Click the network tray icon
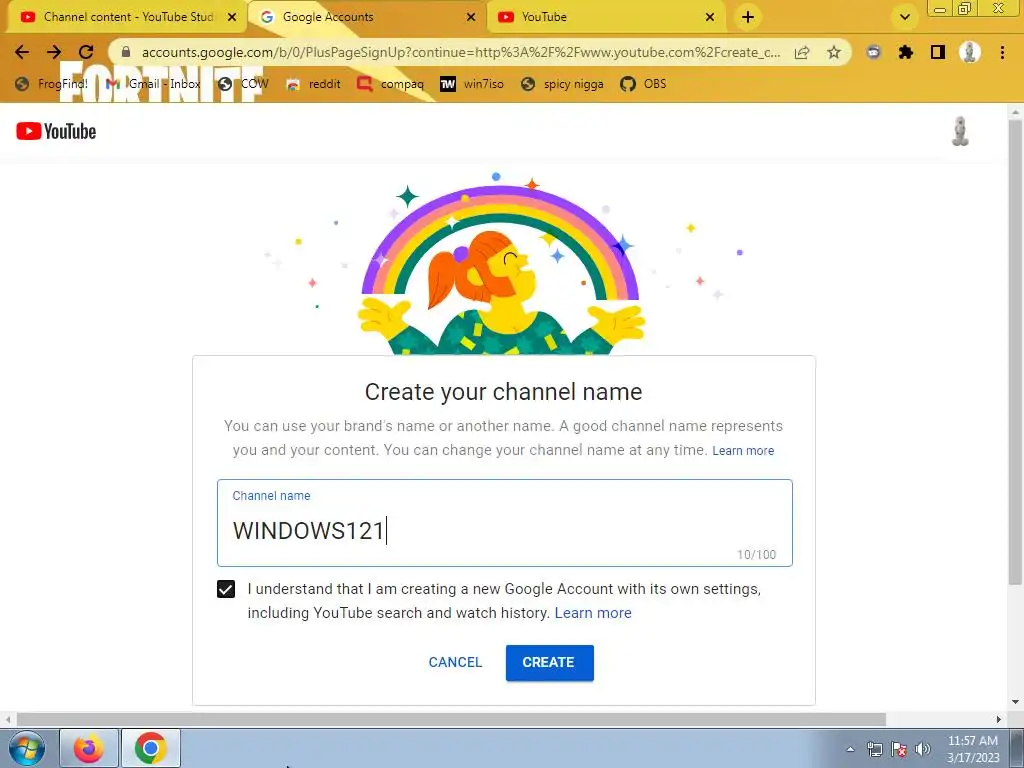 click(874, 749)
